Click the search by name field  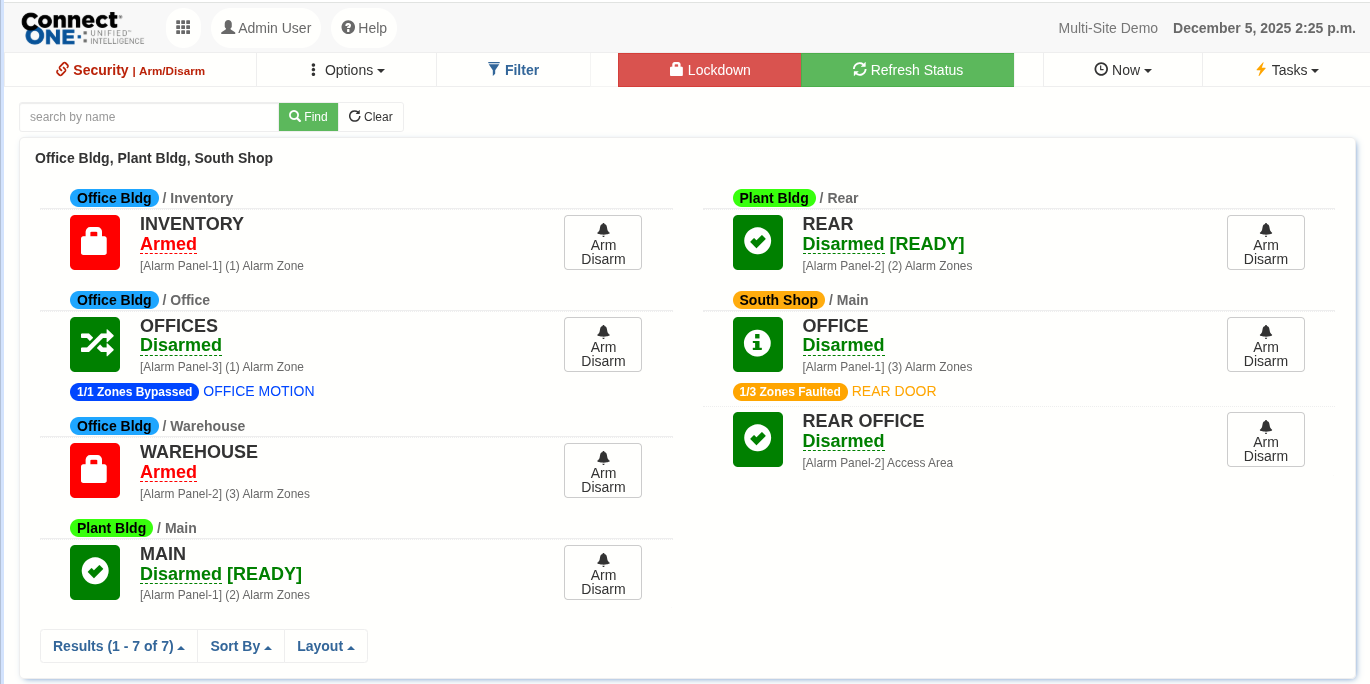click(149, 117)
